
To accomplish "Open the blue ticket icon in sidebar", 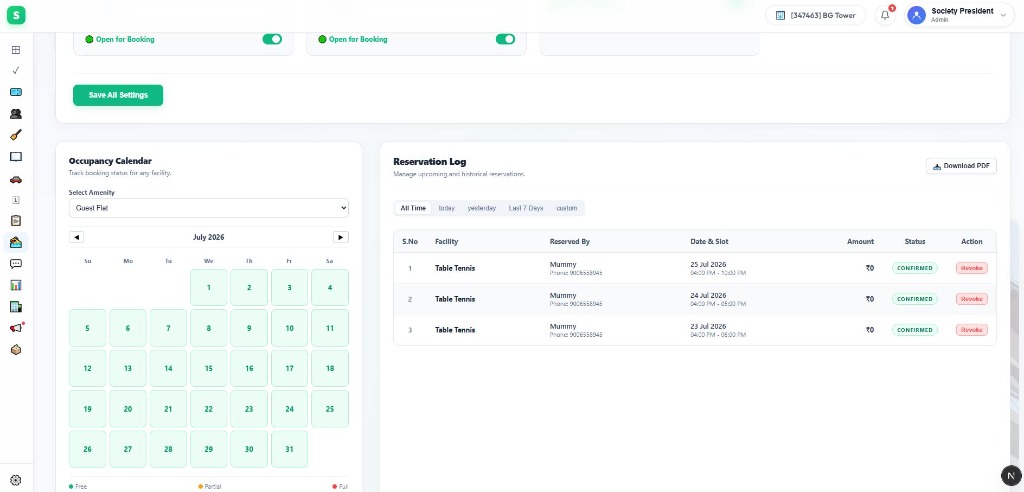I will [x=16, y=92].
